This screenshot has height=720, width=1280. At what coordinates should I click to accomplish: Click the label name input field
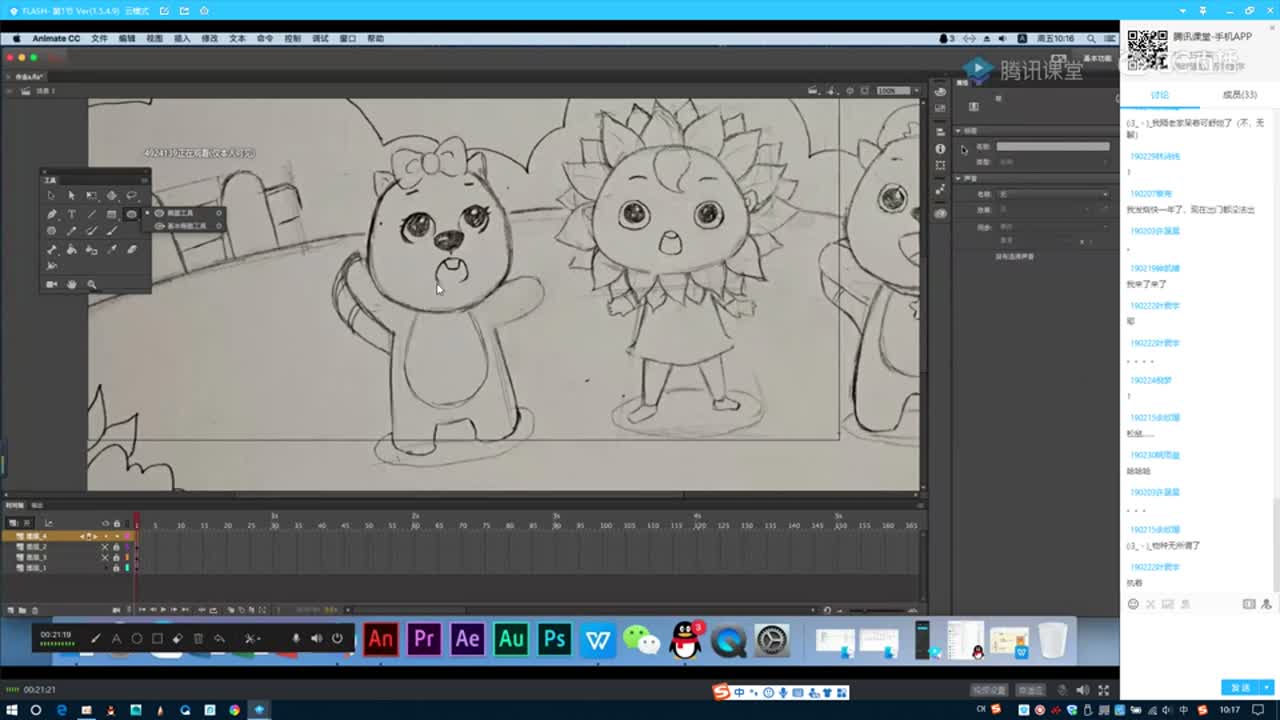pos(1053,146)
